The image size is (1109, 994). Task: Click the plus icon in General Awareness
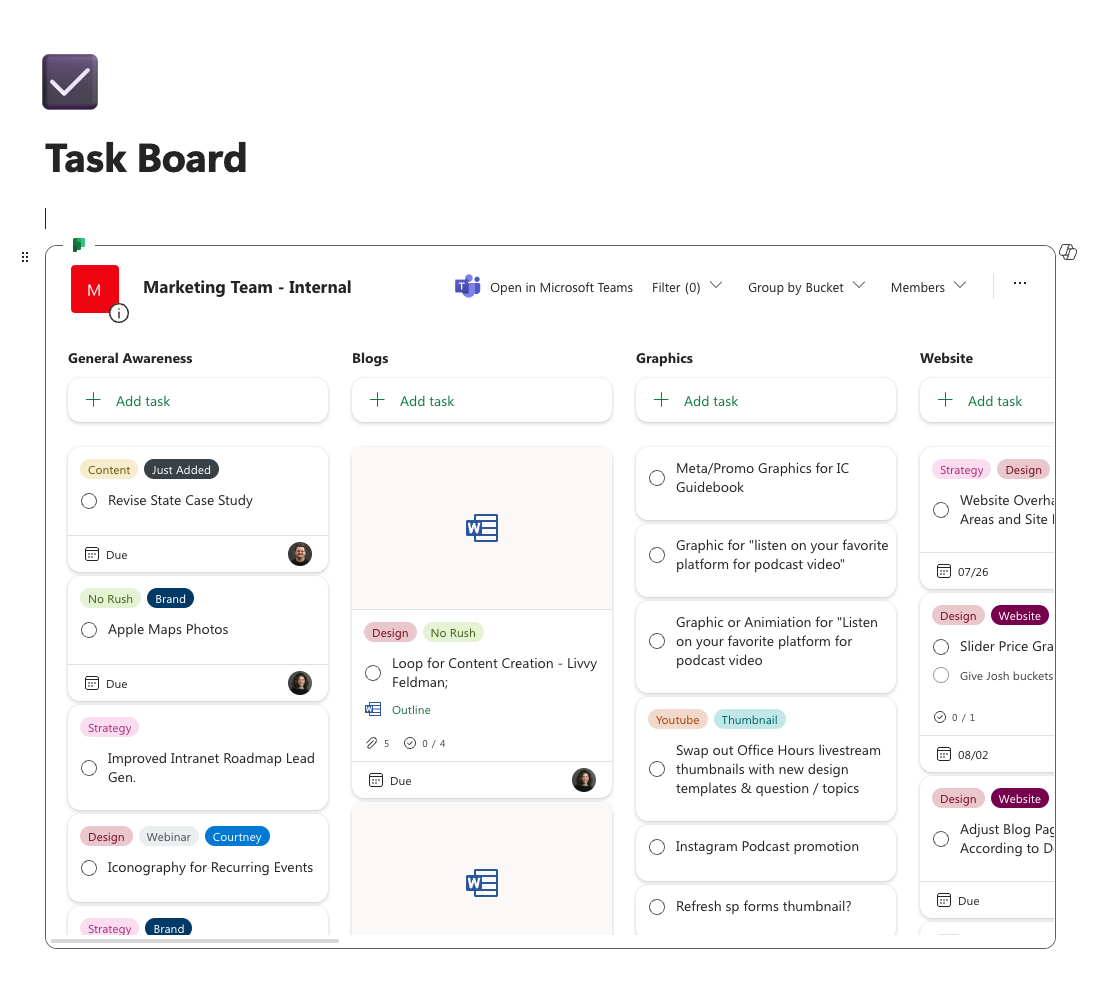(x=93, y=400)
